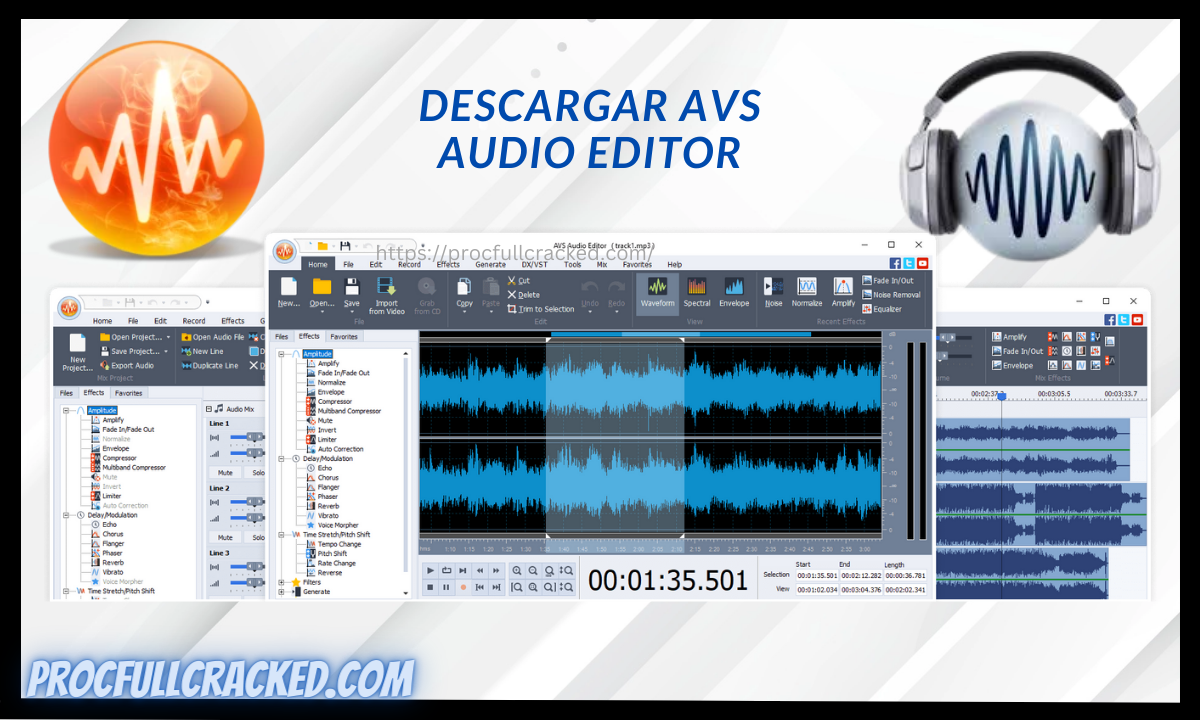This screenshot has width=1200, height=720.
Task: Edit the Selection Start time field
Action: pyautogui.click(x=817, y=575)
